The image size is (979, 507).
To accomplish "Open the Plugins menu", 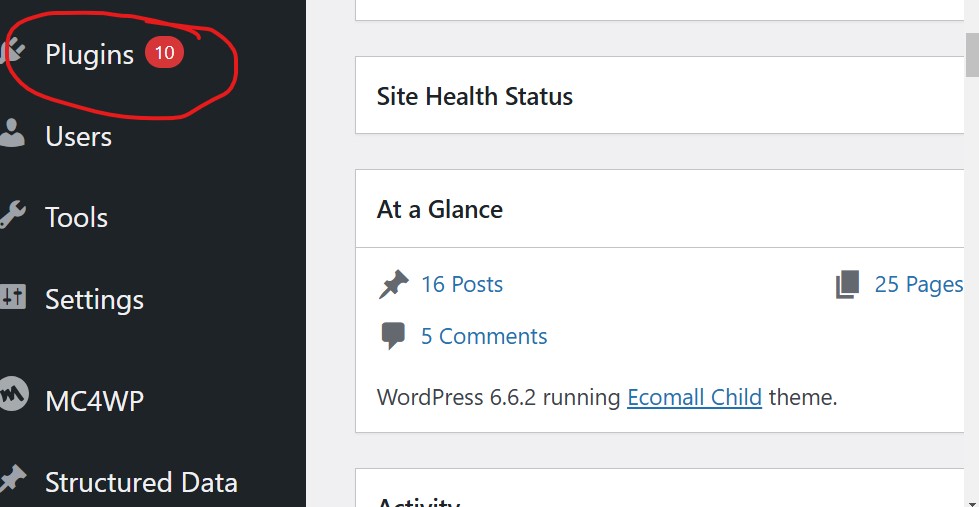I will point(89,55).
